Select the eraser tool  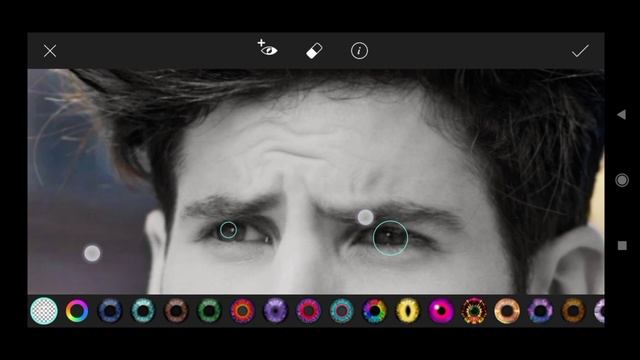tap(314, 51)
